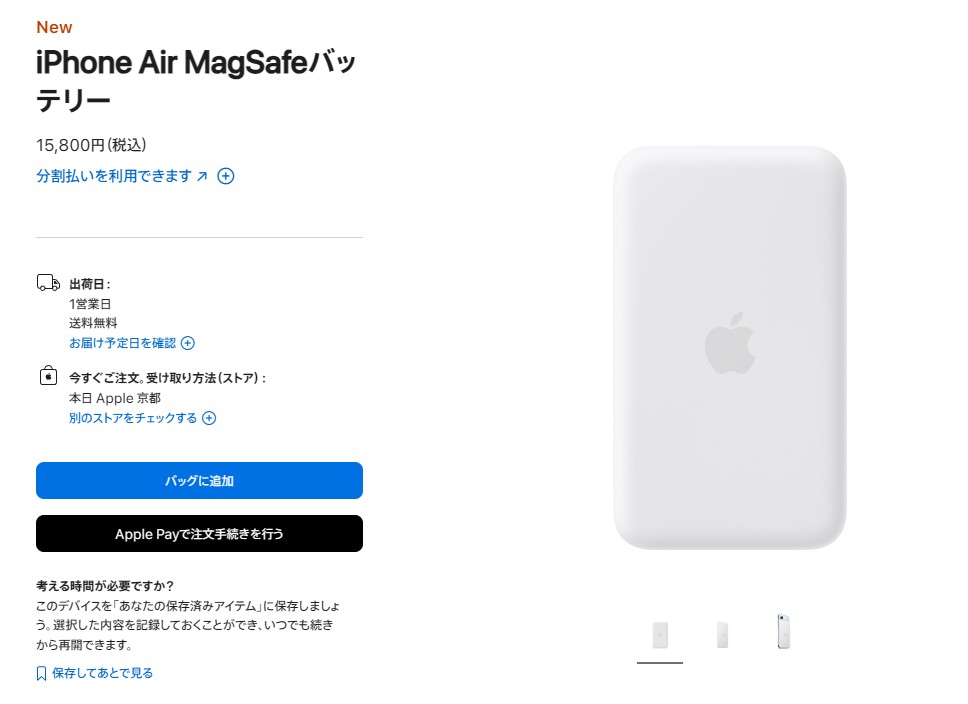This screenshot has width=968, height=704.
Task: Open the お届け予定日を確認 link
Action: point(122,343)
